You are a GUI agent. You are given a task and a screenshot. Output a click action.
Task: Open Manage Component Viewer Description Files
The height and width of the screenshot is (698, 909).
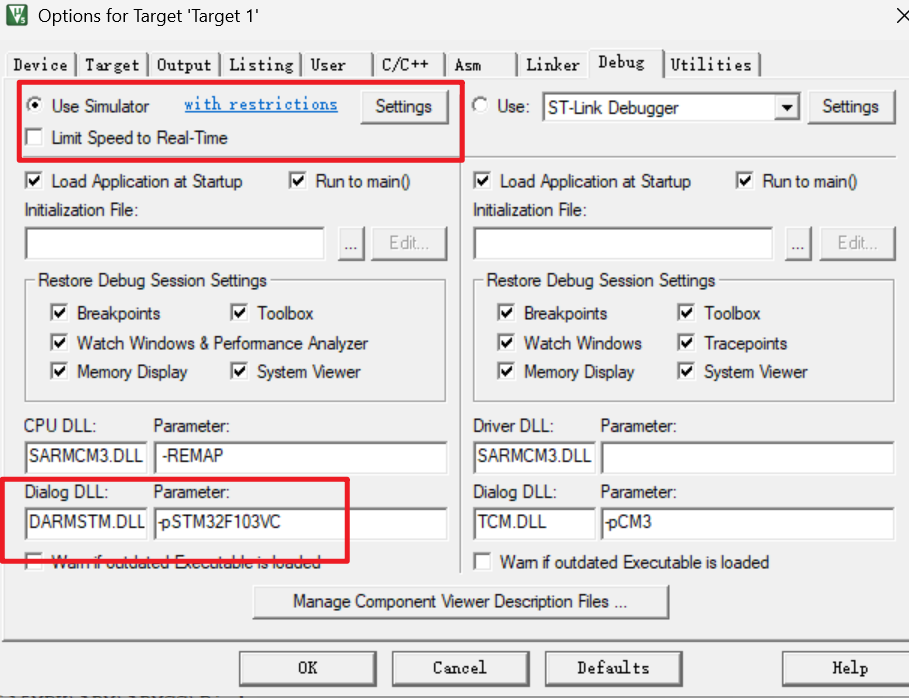(x=461, y=602)
